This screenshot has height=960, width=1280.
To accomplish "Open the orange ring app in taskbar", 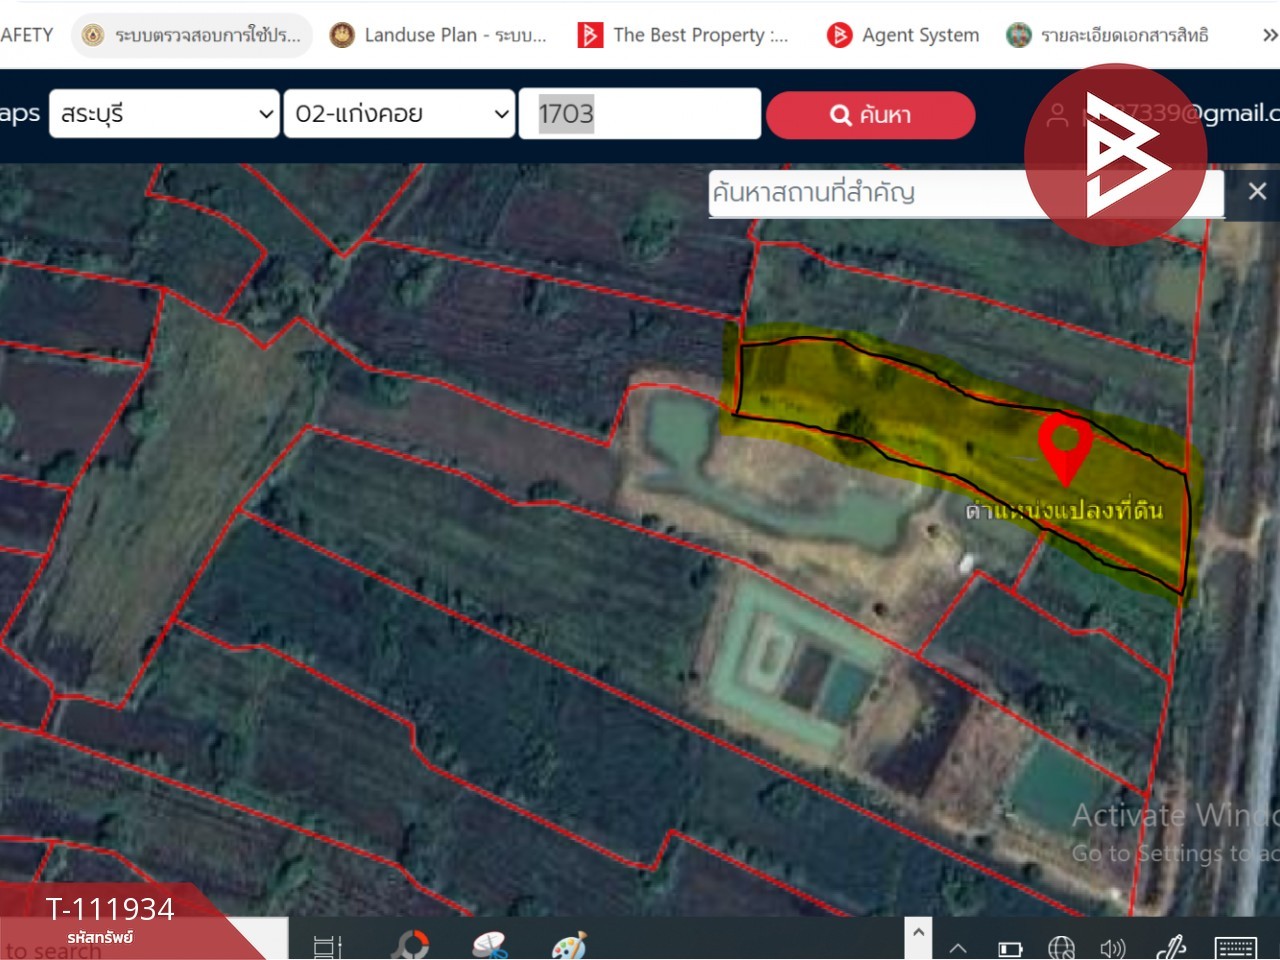I will click(x=410, y=945).
